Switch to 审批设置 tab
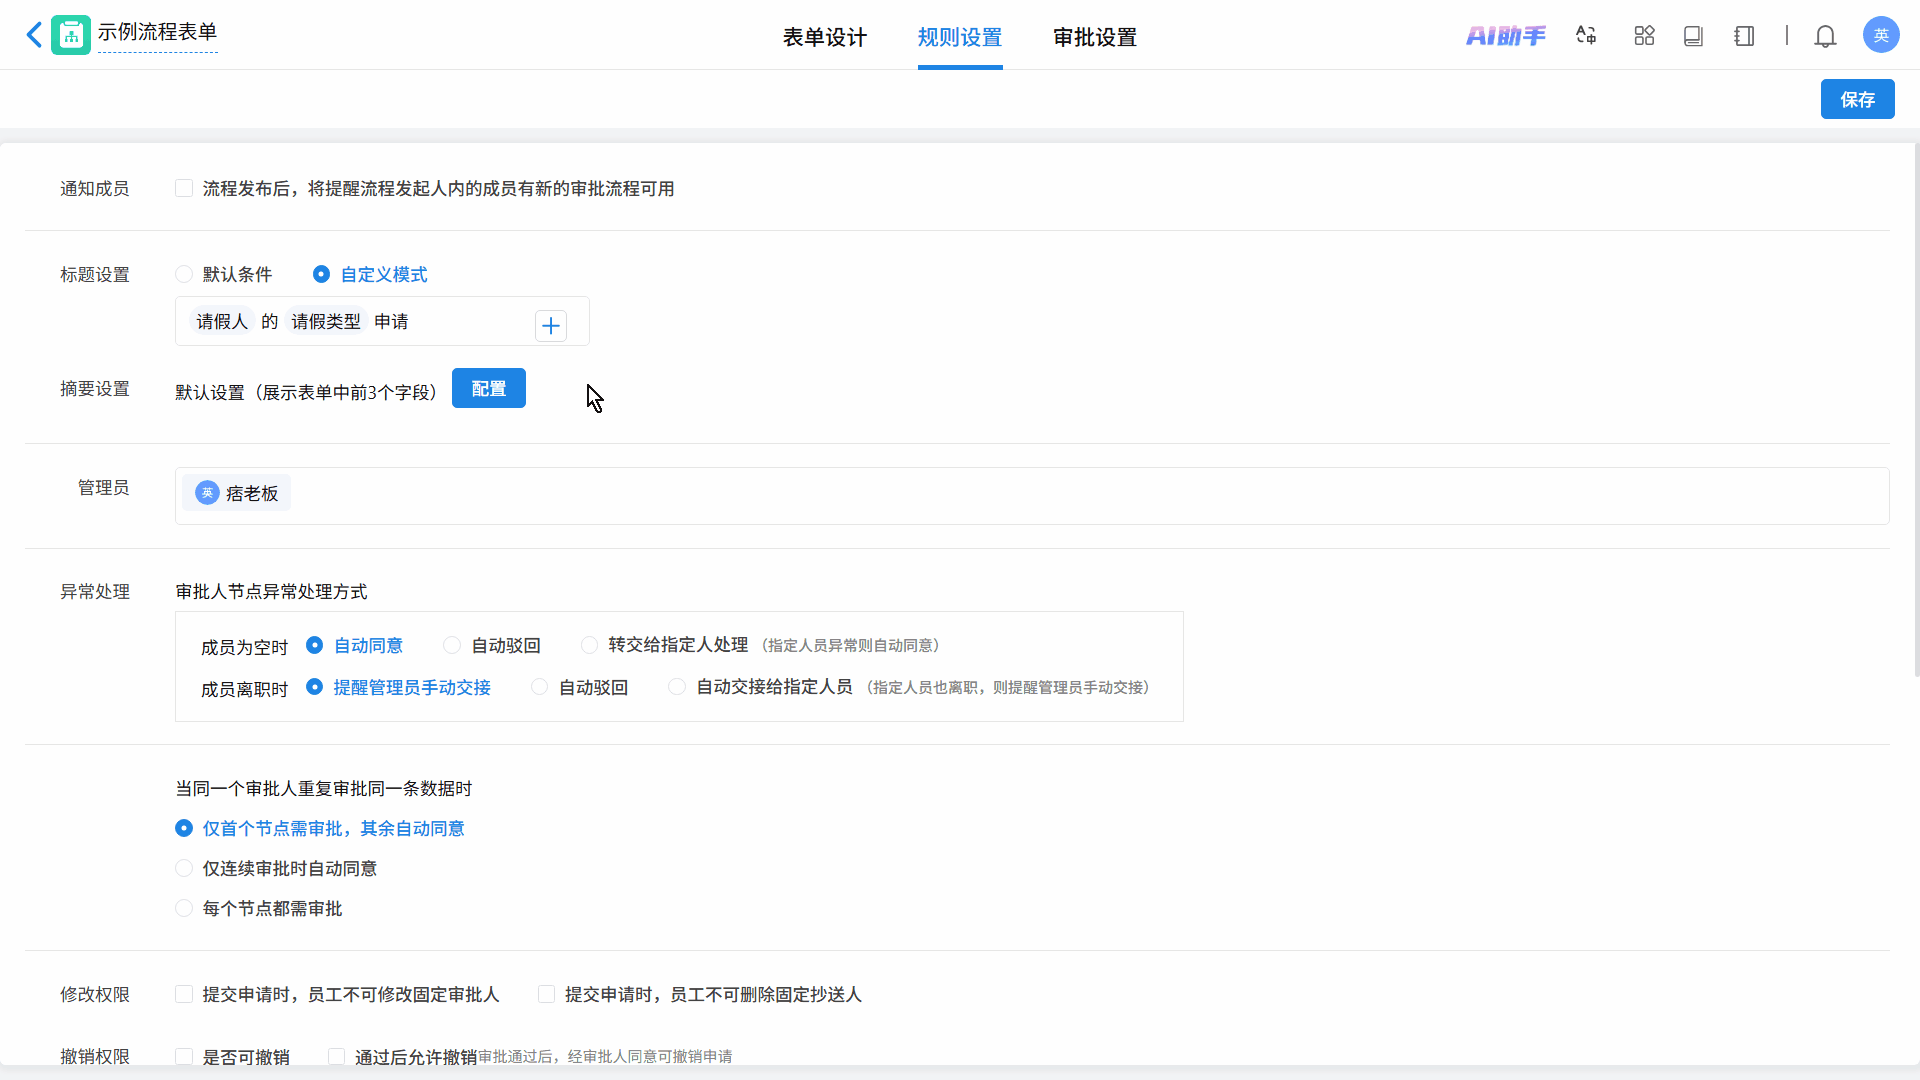The width and height of the screenshot is (1920, 1080). (x=1095, y=37)
